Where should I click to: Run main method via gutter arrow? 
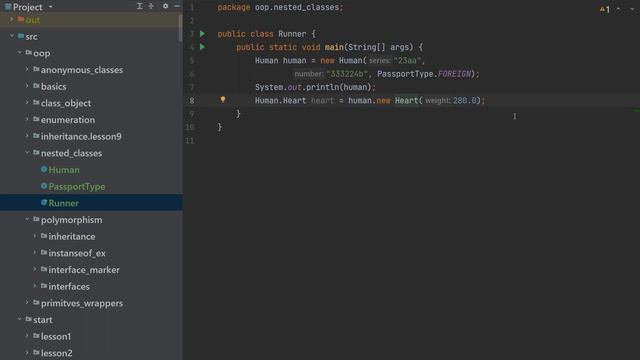click(x=202, y=47)
